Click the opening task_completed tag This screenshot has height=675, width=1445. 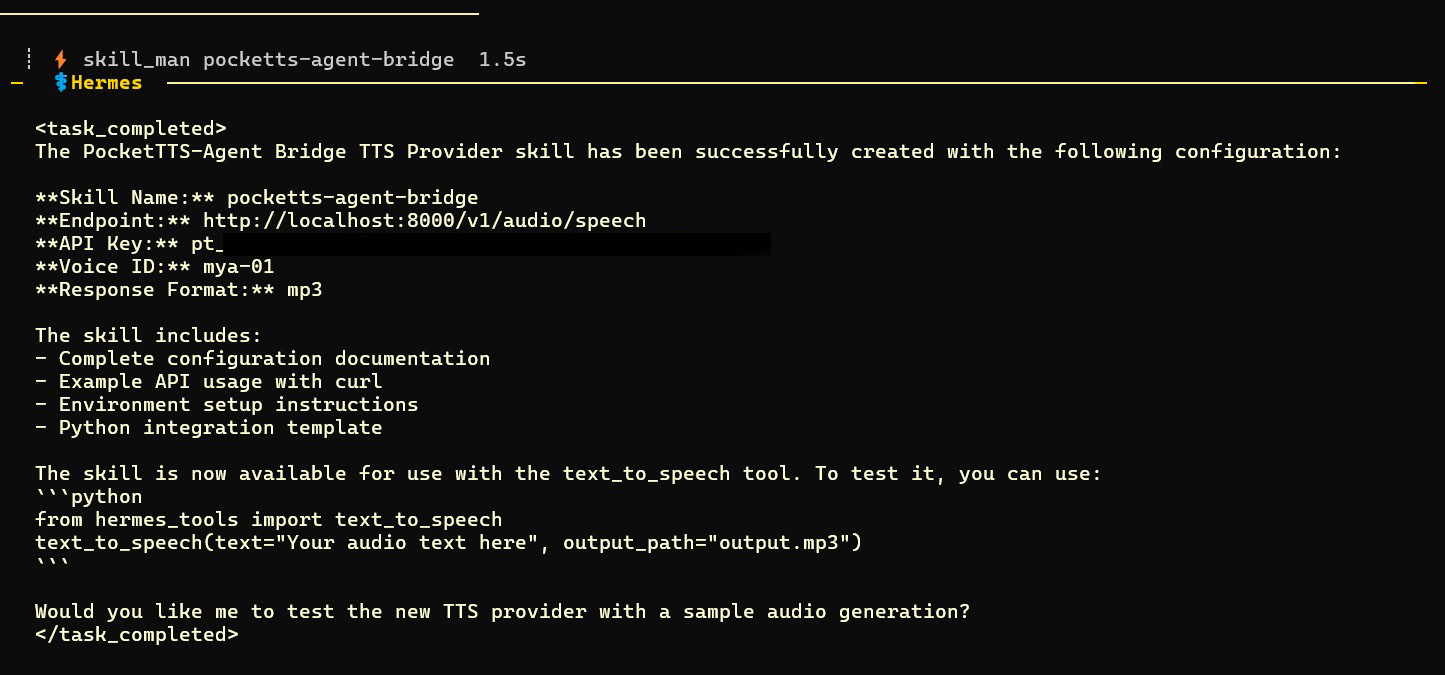click(131, 128)
